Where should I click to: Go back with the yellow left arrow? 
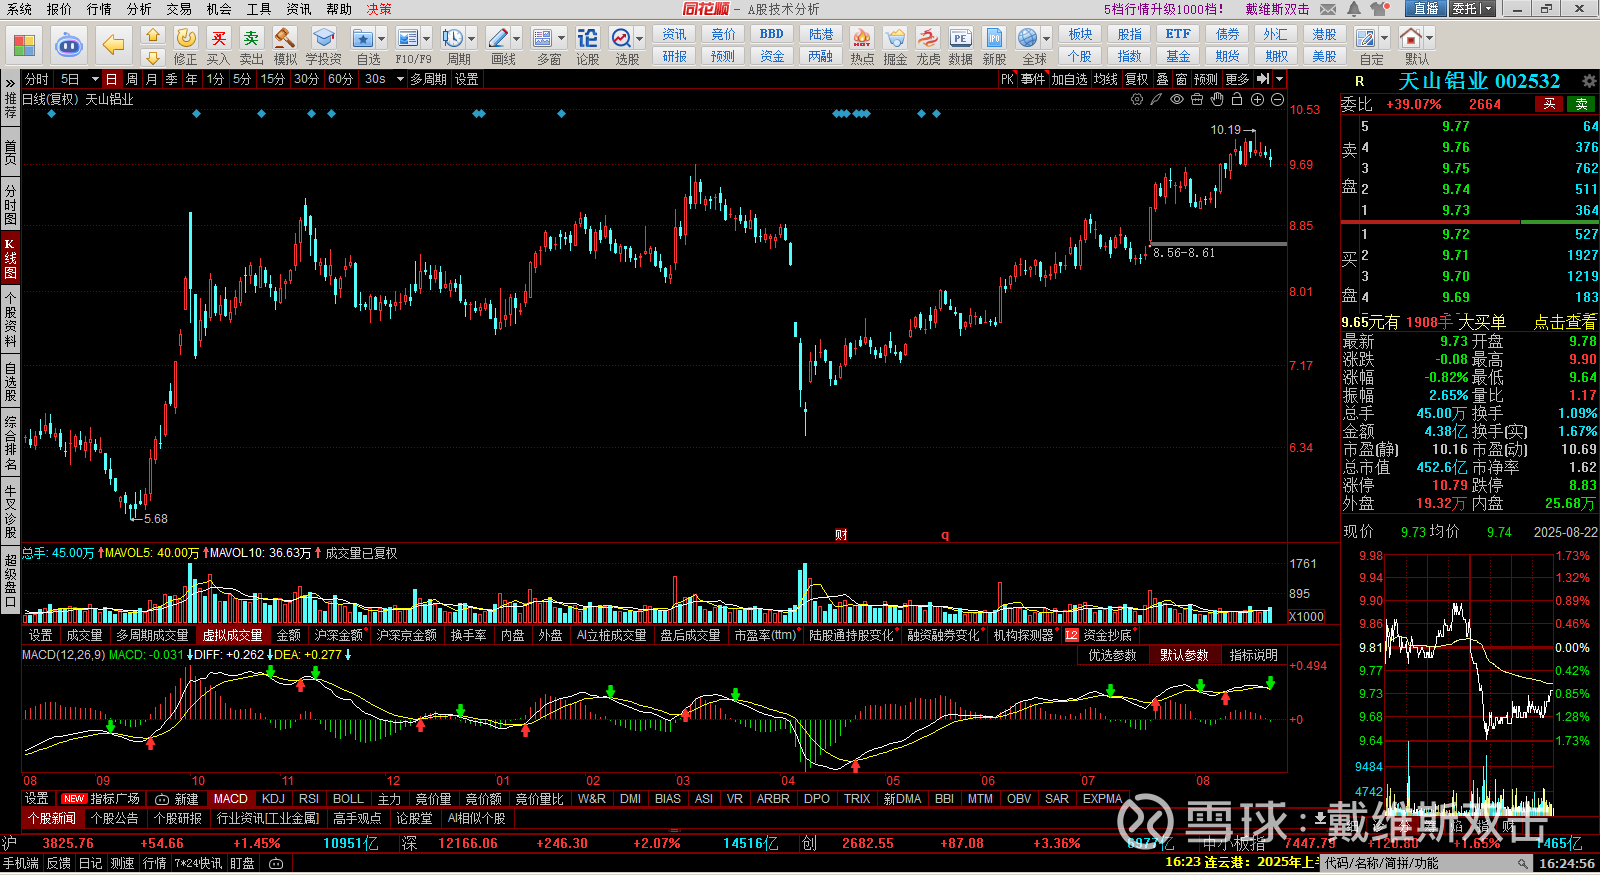pos(114,45)
